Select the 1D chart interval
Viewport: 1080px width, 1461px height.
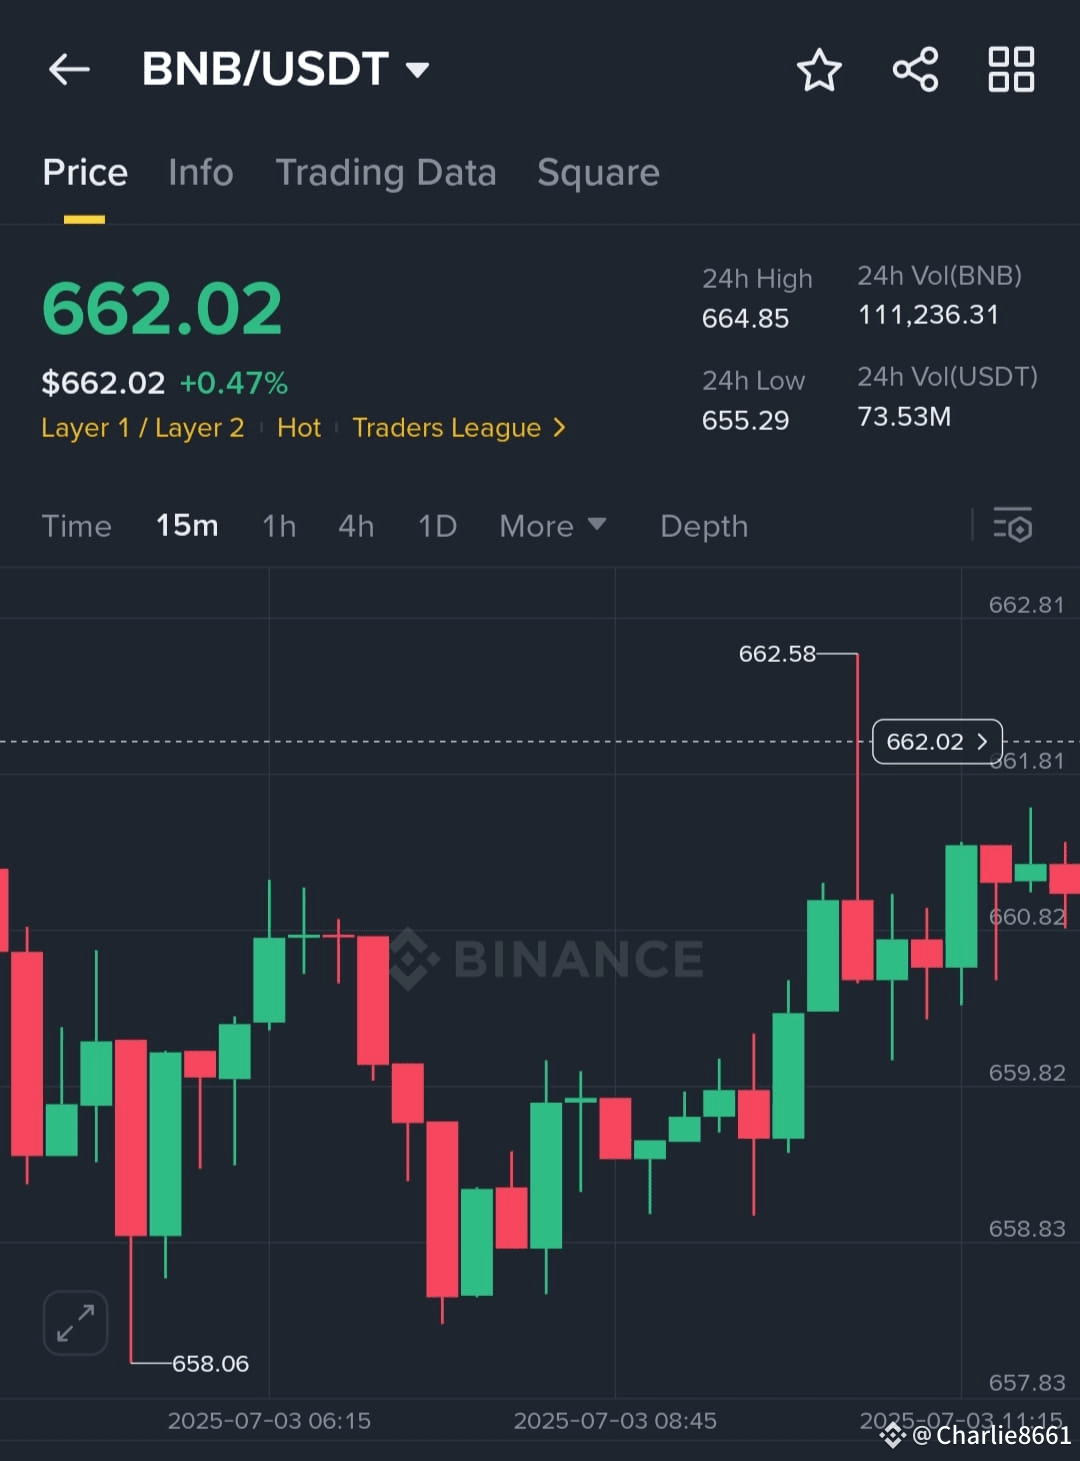point(437,526)
